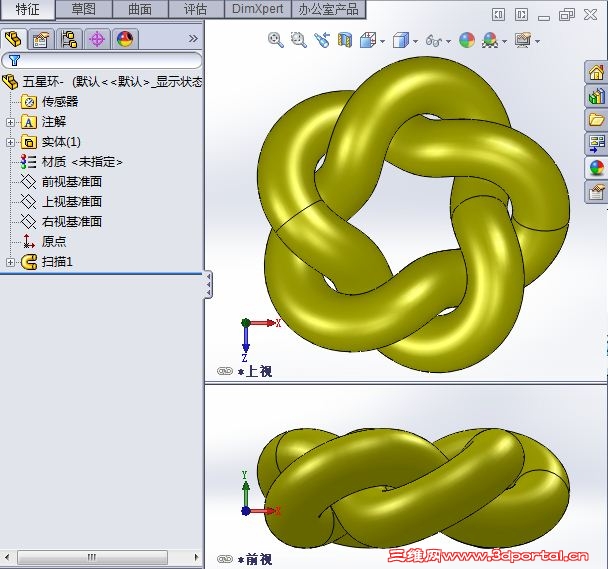This screenshot has height=569, width=608.
Task: Select the FeatureManager design tree tab icon
Action: click(14, 39)
